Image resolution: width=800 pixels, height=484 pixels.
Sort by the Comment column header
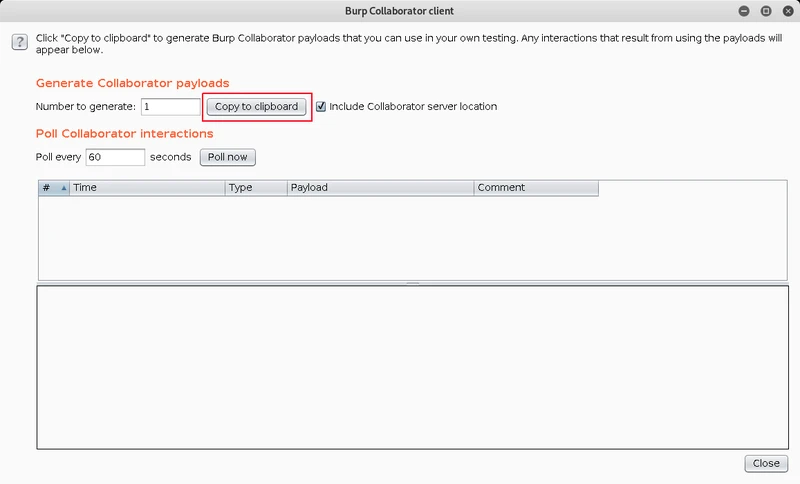click(536, 188)
